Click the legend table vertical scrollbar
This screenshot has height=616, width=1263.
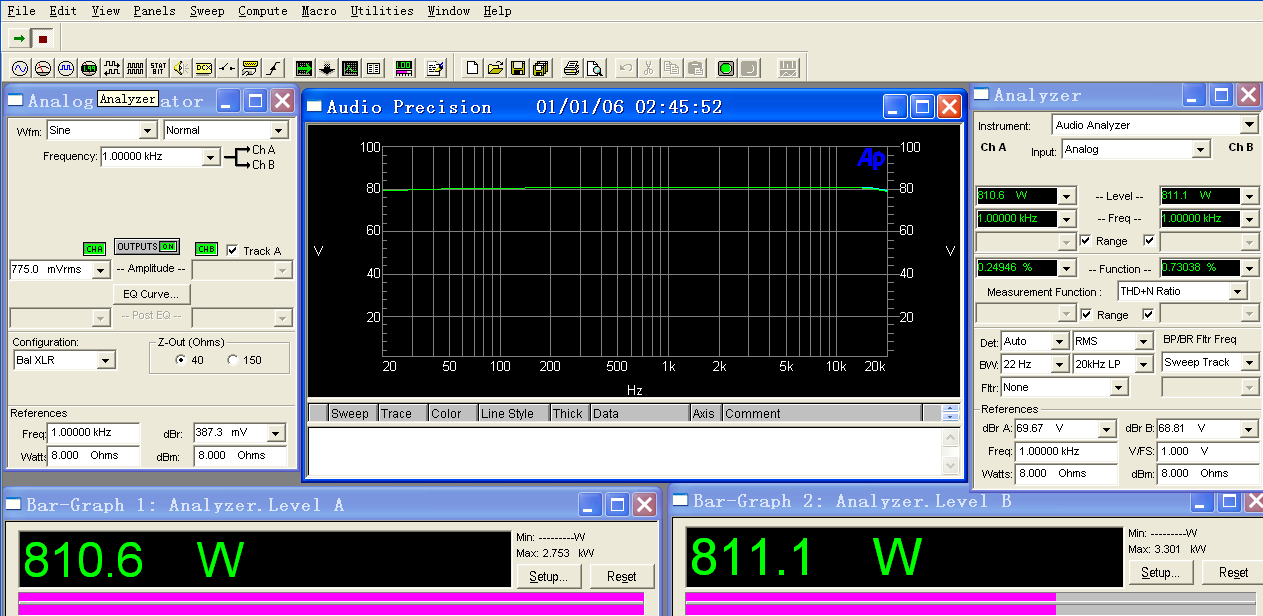[951, 451]
